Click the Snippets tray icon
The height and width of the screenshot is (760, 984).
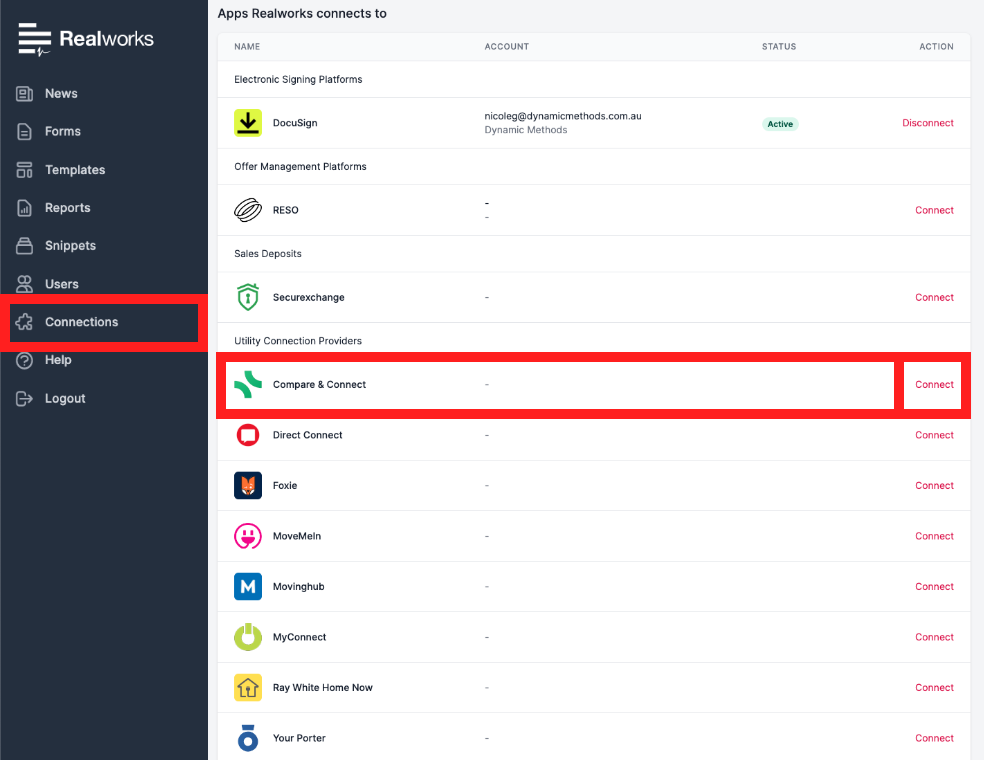coord(24,246)
